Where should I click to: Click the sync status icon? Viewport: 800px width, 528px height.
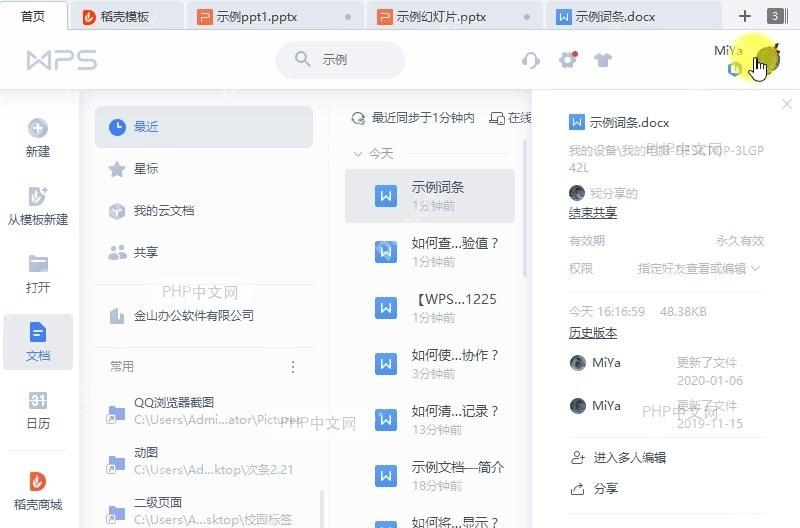coord(358,118)
